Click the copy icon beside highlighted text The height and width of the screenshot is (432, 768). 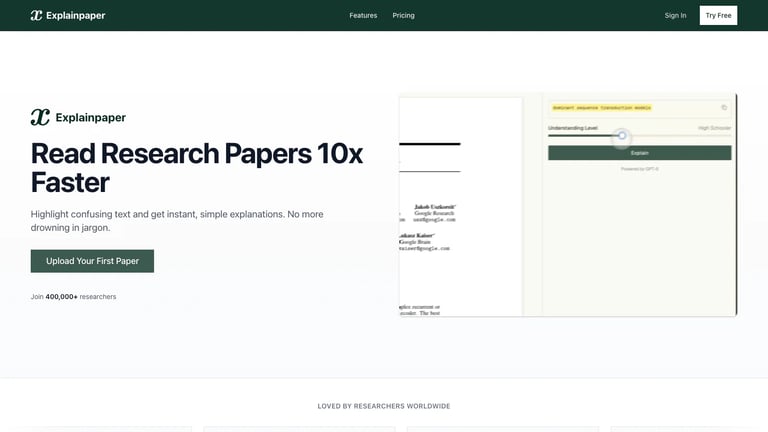724,107
